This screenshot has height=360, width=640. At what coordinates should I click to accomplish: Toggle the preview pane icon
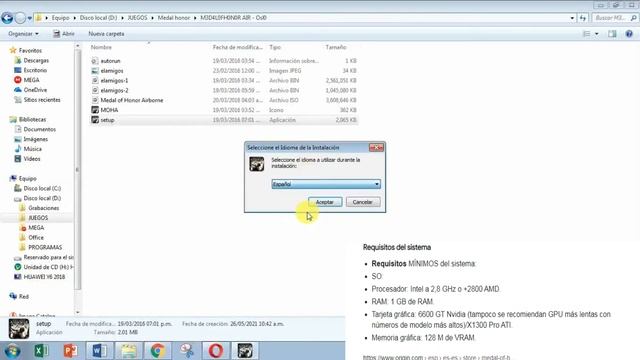pos(612,34)
